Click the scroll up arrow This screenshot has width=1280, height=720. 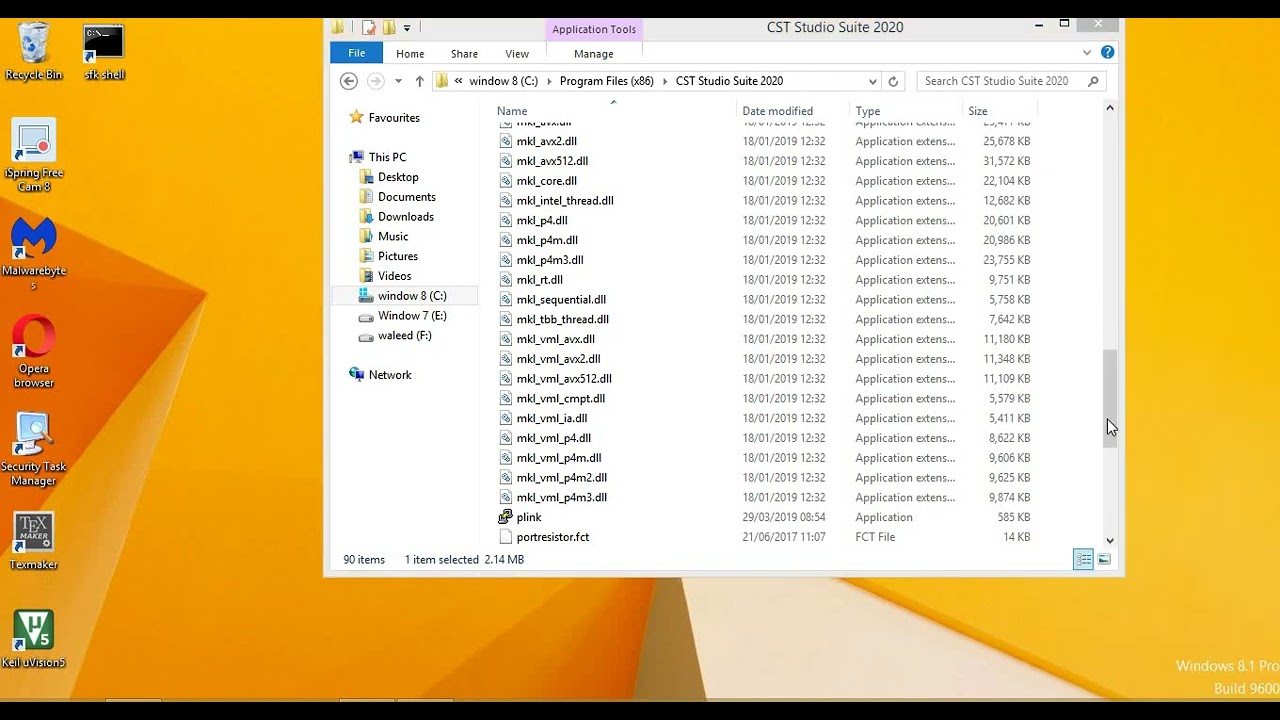1109,108
